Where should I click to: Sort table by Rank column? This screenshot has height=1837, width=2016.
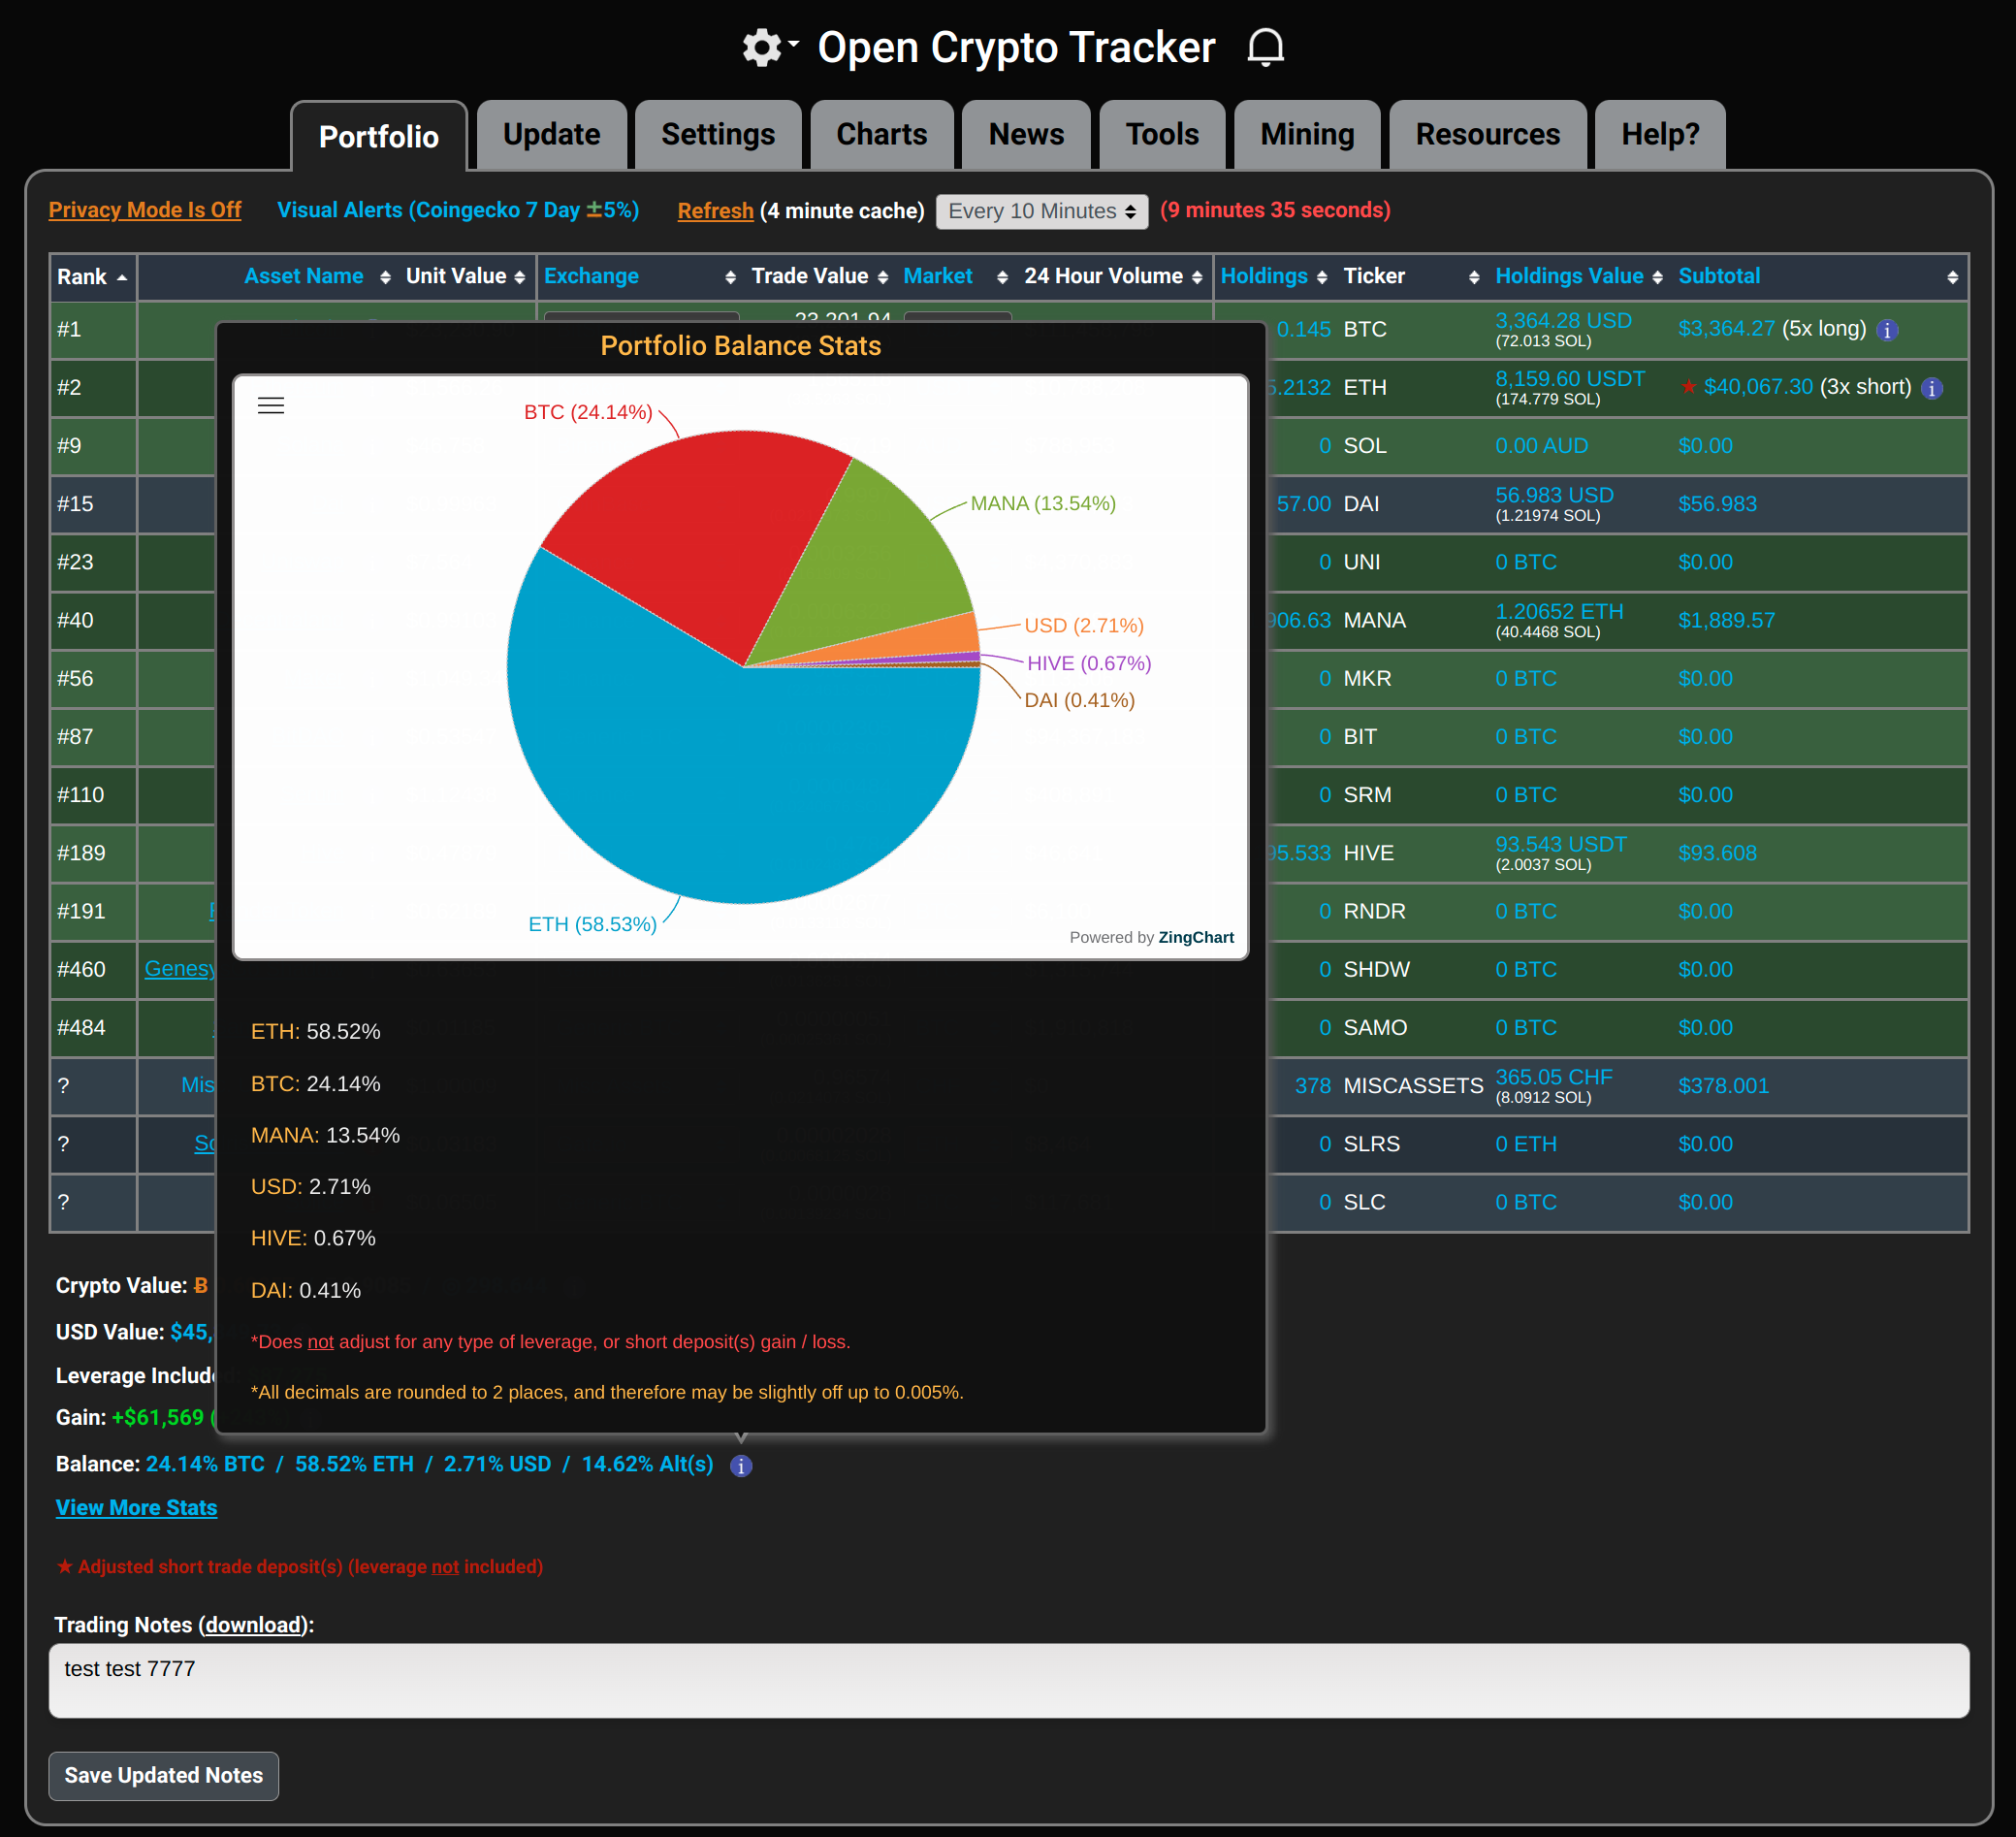[92, 277]
